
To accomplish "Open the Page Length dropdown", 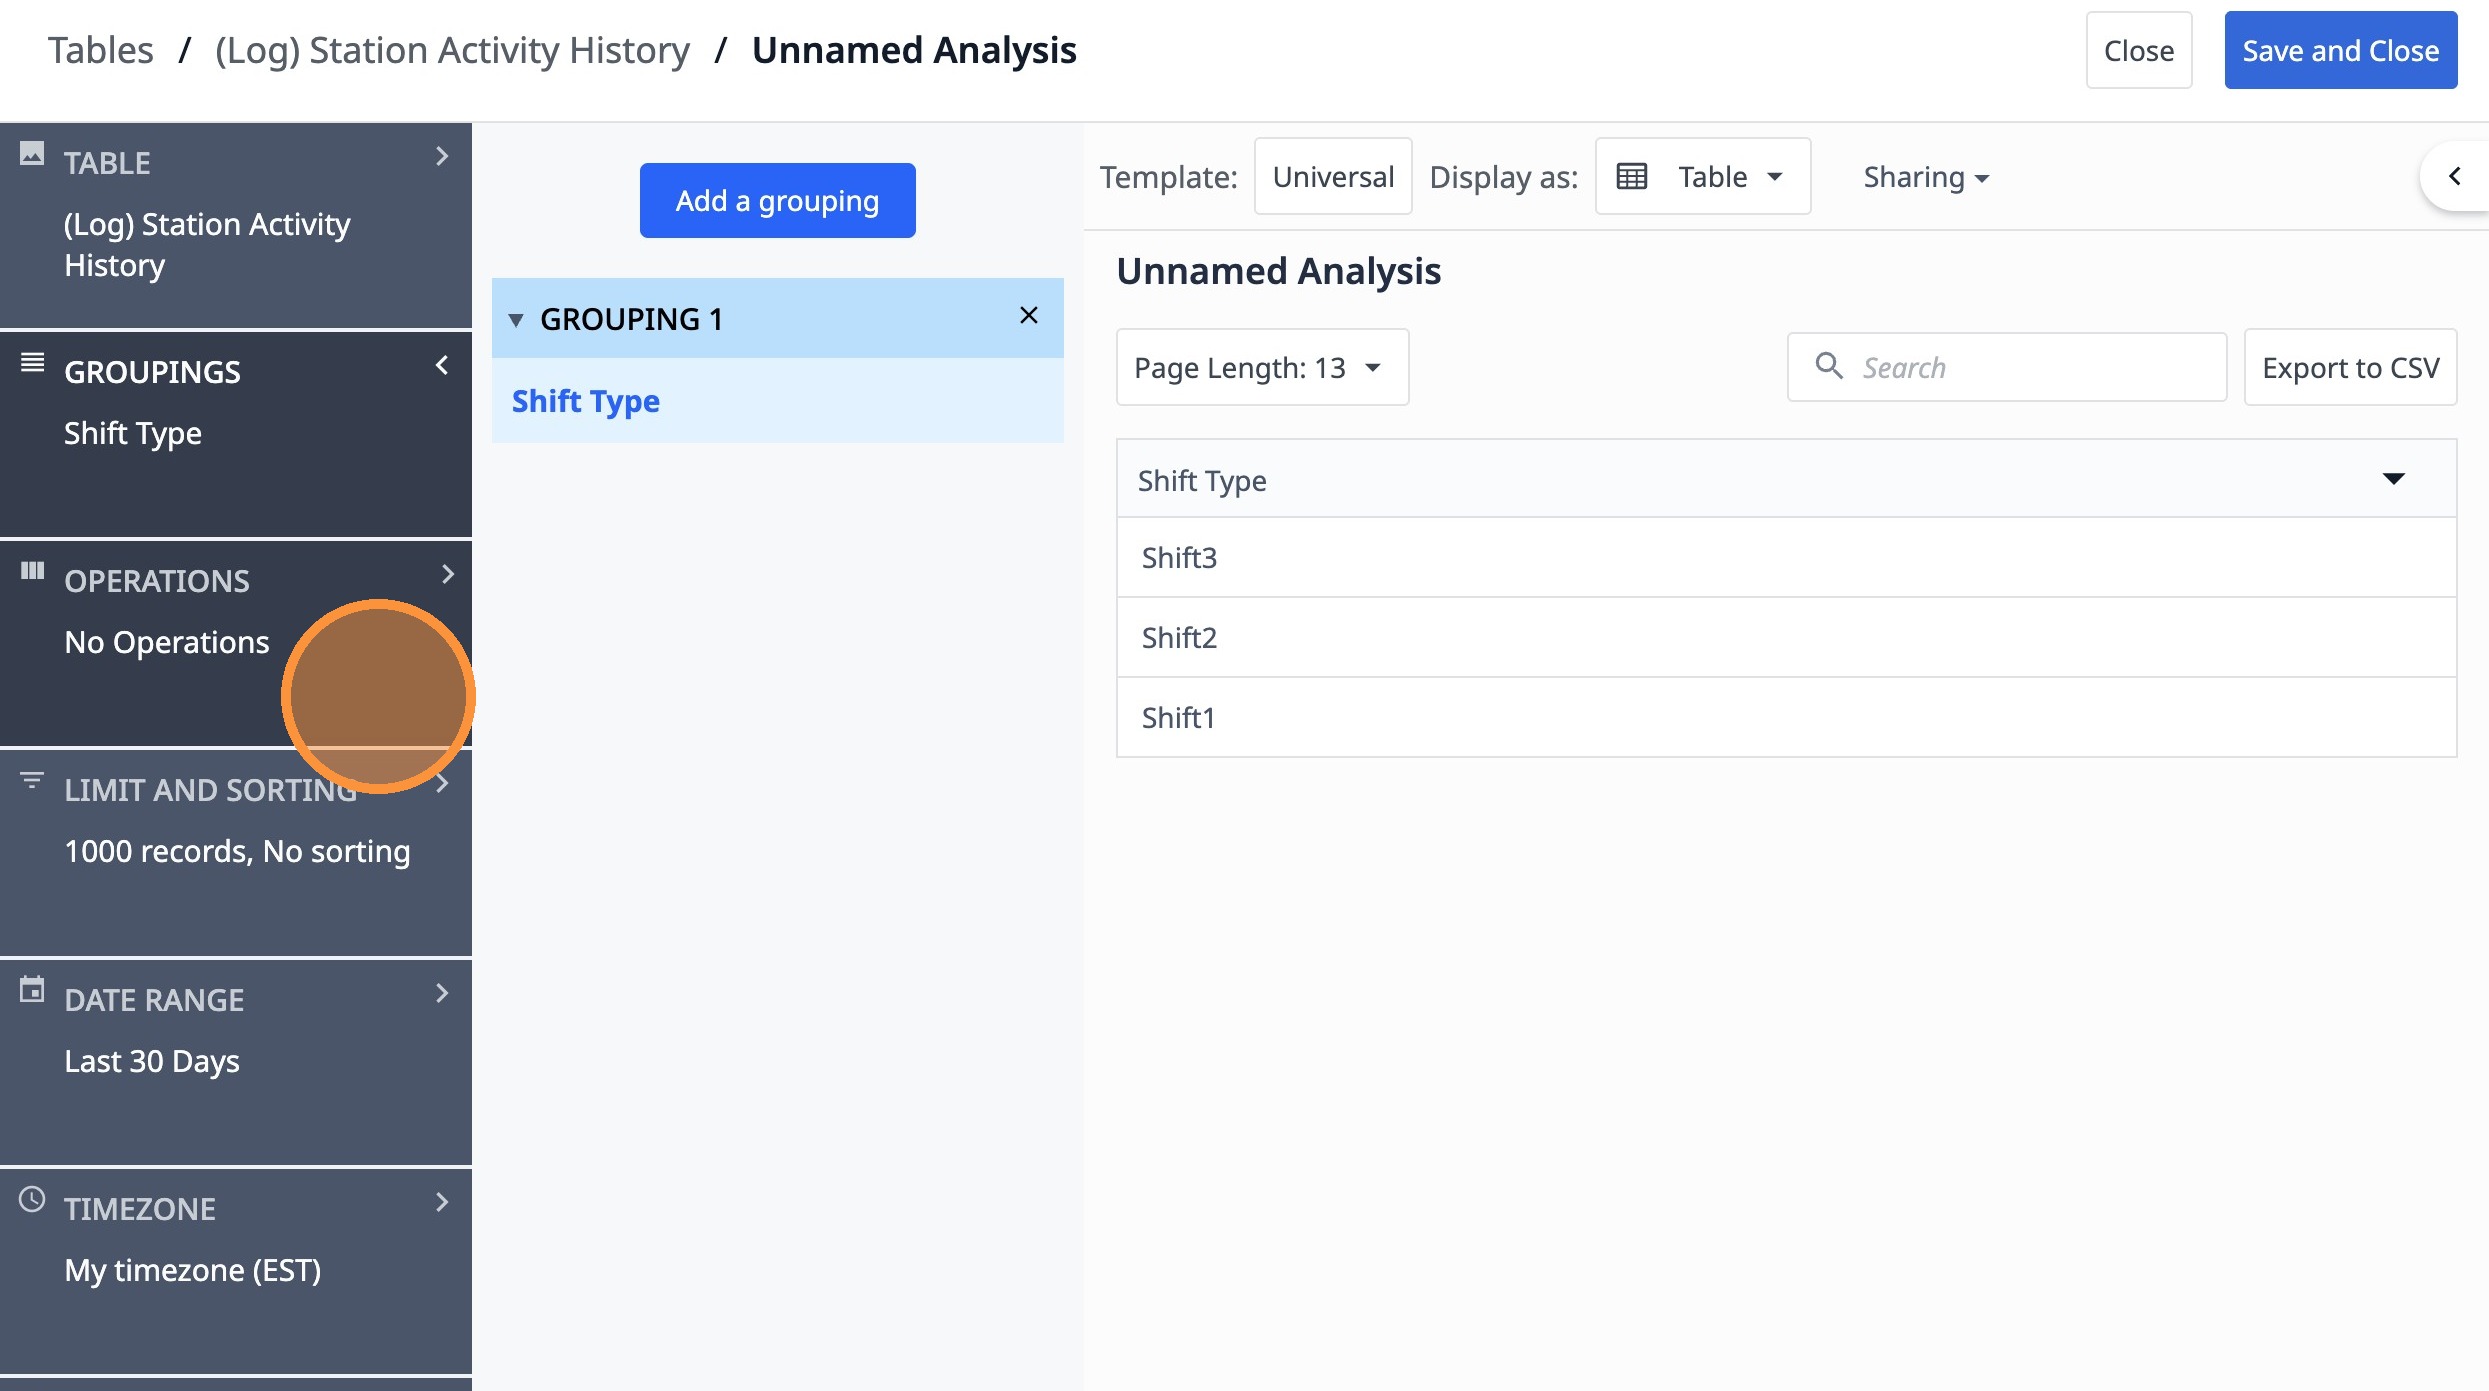I will 1261,368.
